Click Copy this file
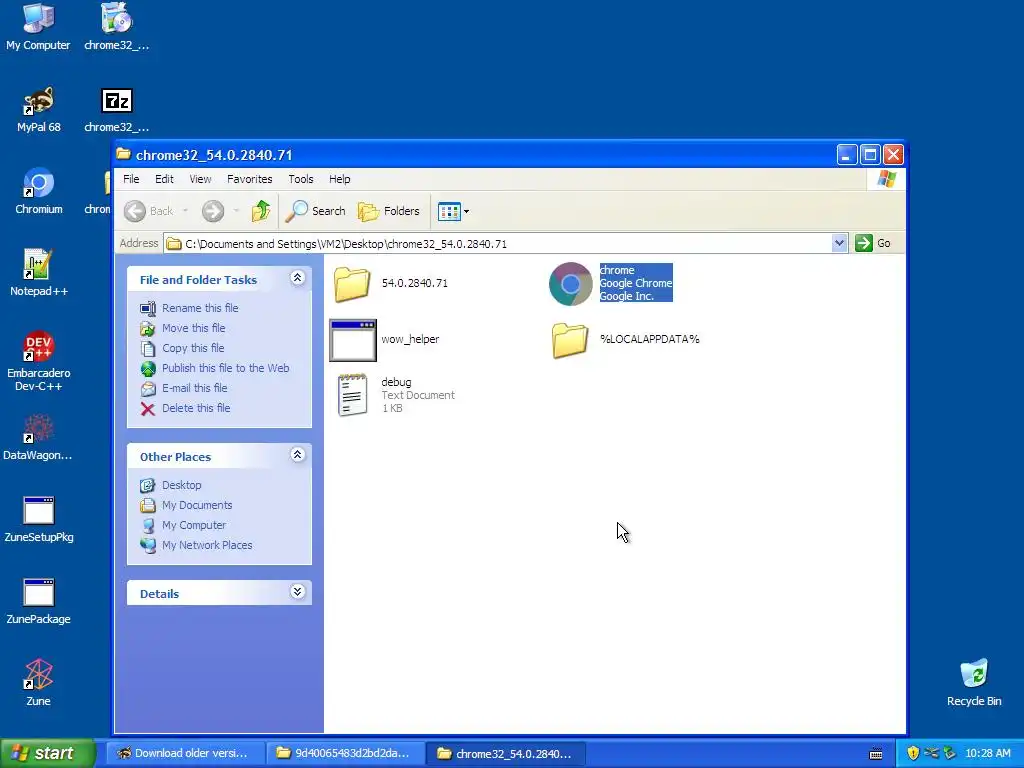 [193, 348]
